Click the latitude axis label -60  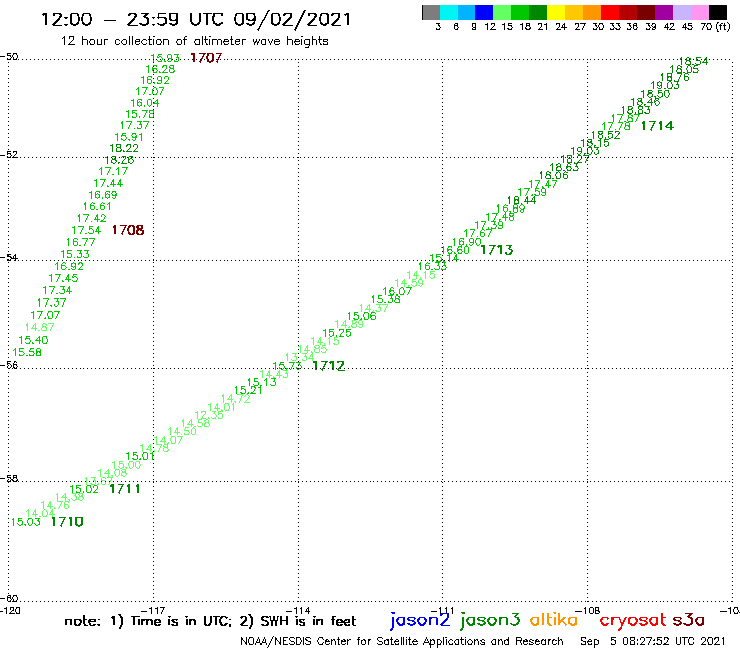click(9, 599)
